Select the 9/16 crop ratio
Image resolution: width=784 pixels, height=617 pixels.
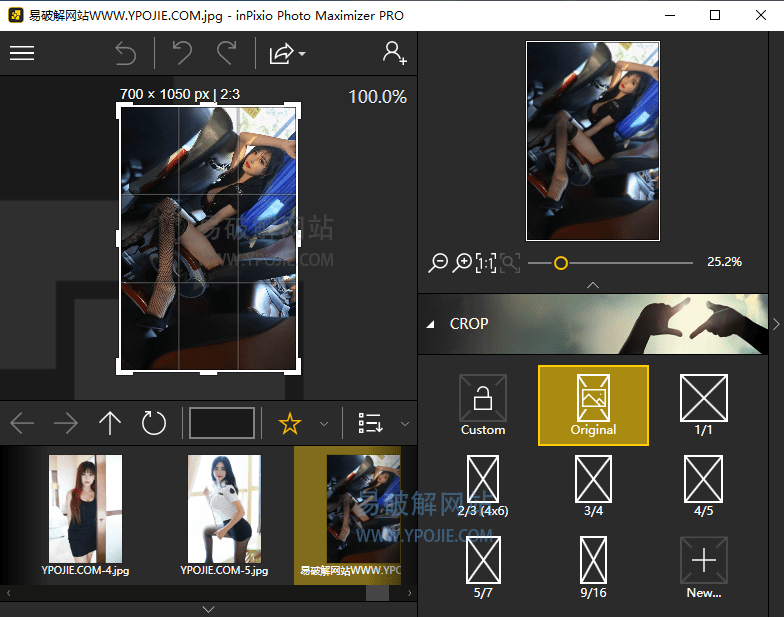pos(593,567)
